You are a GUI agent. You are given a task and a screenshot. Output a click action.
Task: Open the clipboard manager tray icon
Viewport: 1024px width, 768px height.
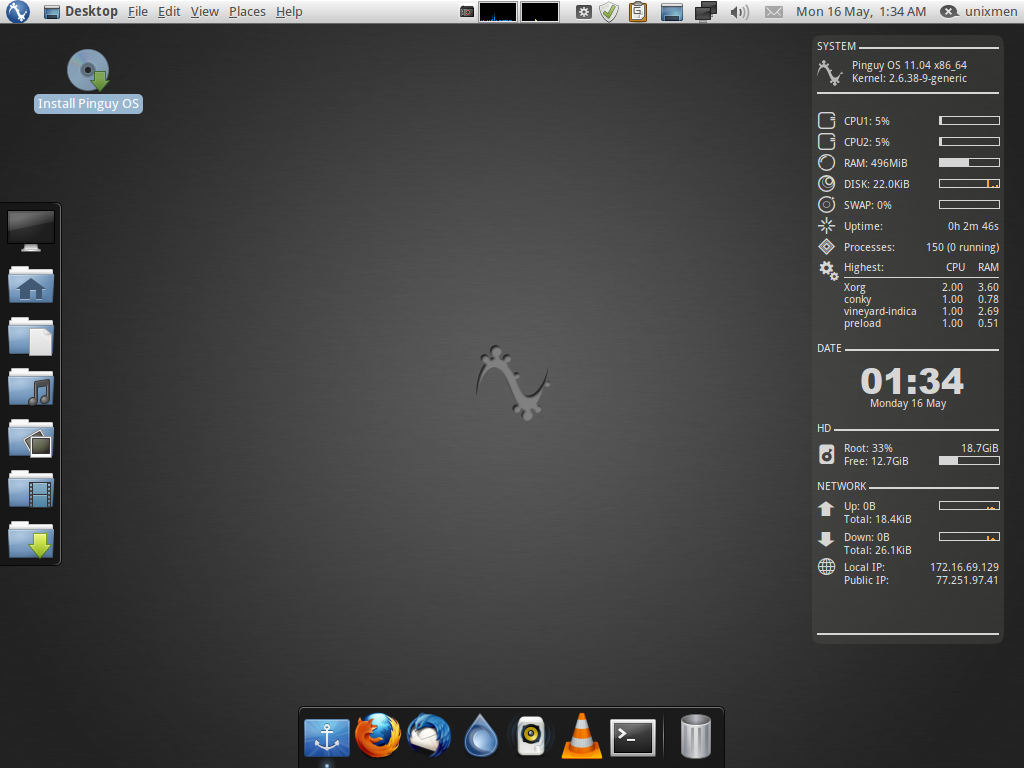(x=638, y=12)
